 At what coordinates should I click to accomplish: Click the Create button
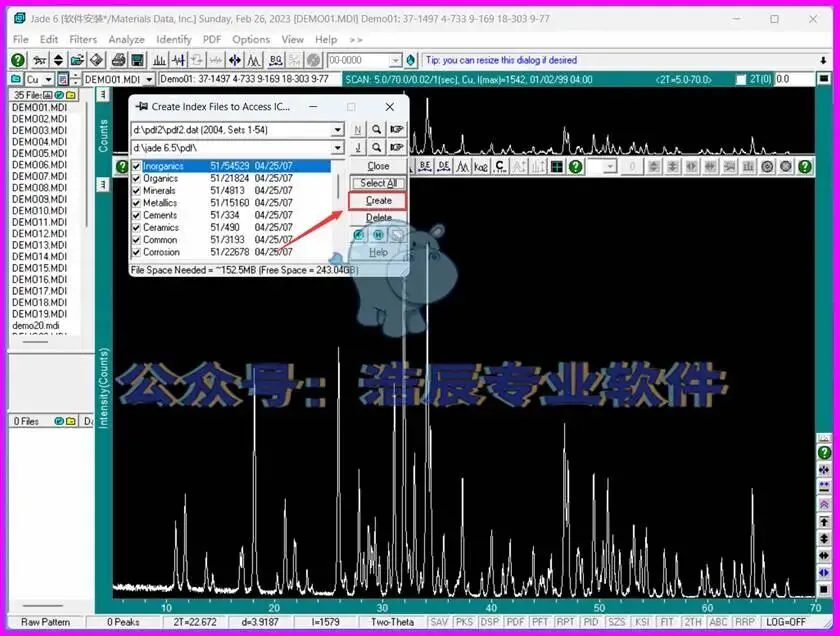(x=378, y=200)
